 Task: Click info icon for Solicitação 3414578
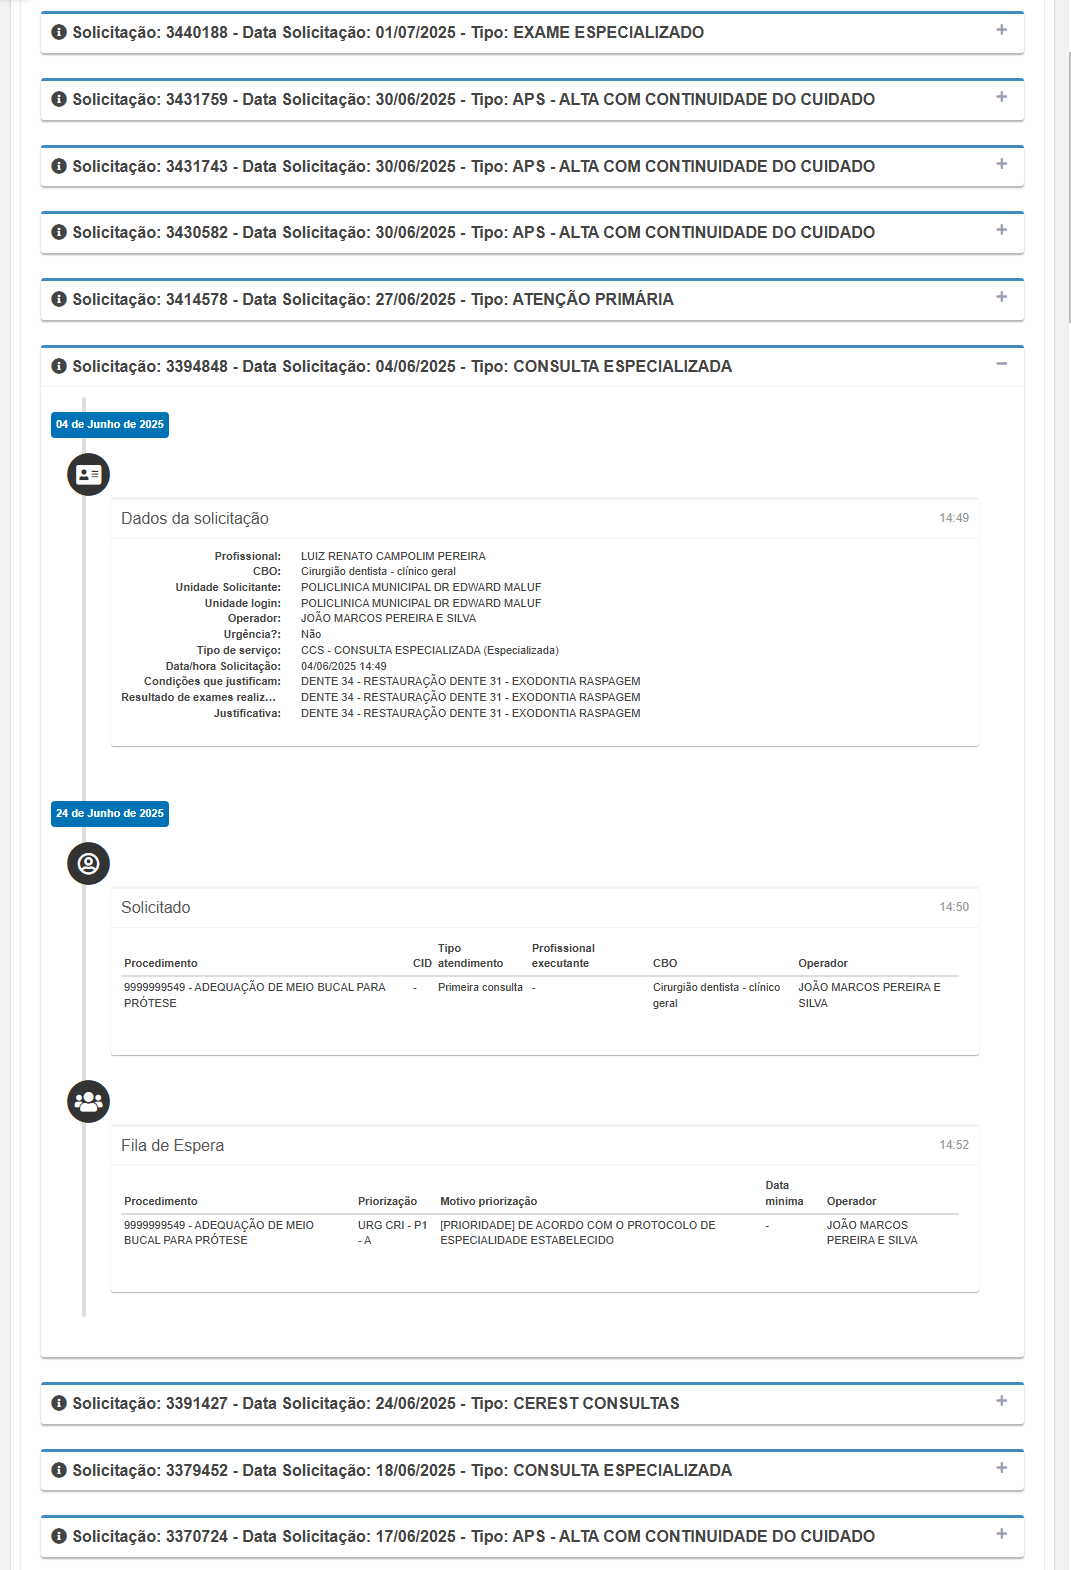(x=59, y=299)
